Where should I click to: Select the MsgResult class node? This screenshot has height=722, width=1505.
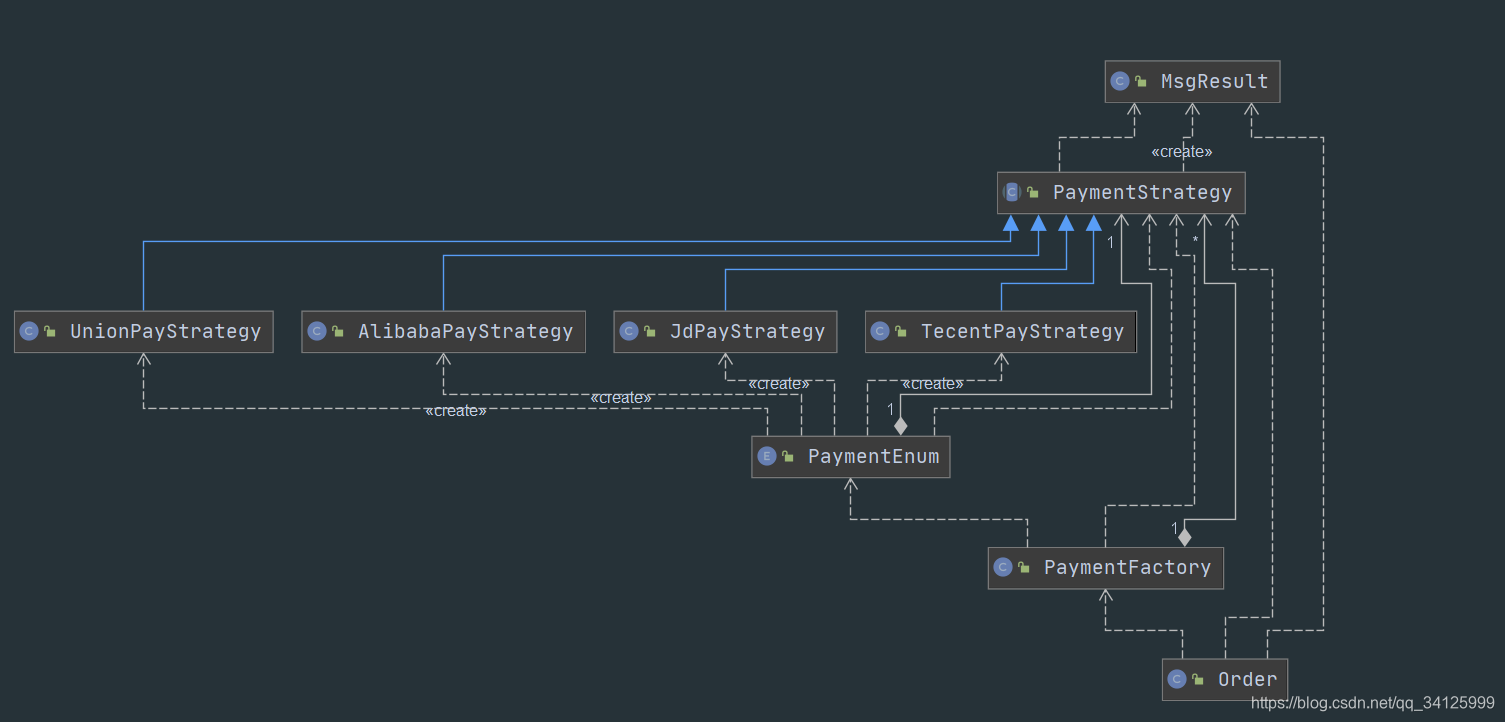[x=1192, y=82]
